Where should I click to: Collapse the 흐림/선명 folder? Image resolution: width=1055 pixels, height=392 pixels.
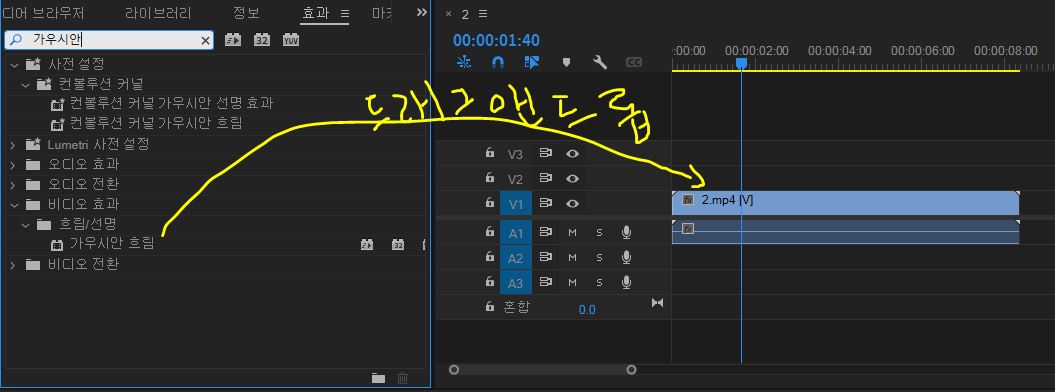tap(25, 224)
